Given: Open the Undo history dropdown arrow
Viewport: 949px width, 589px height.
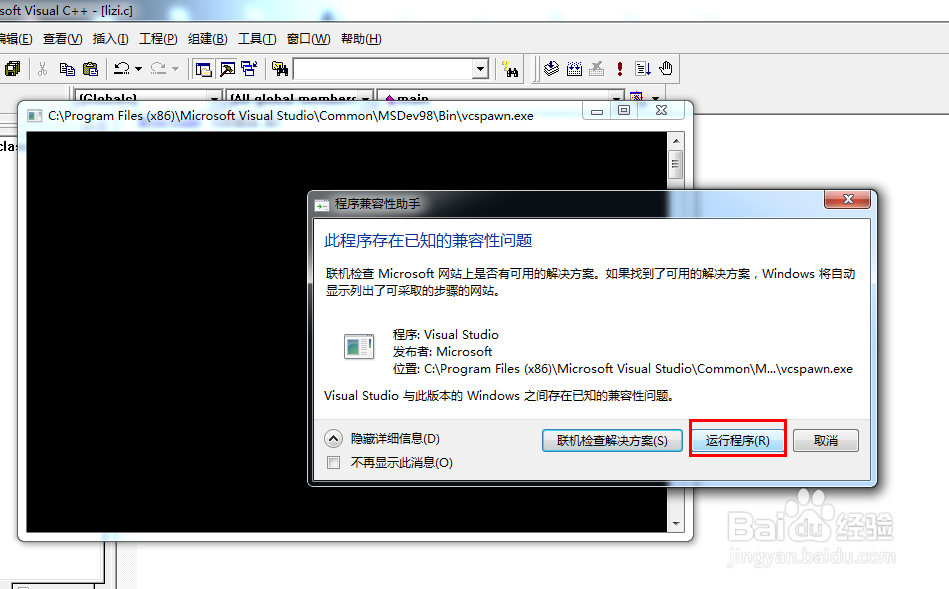Looking at the screenshot, I should click(x=138, y=69).
